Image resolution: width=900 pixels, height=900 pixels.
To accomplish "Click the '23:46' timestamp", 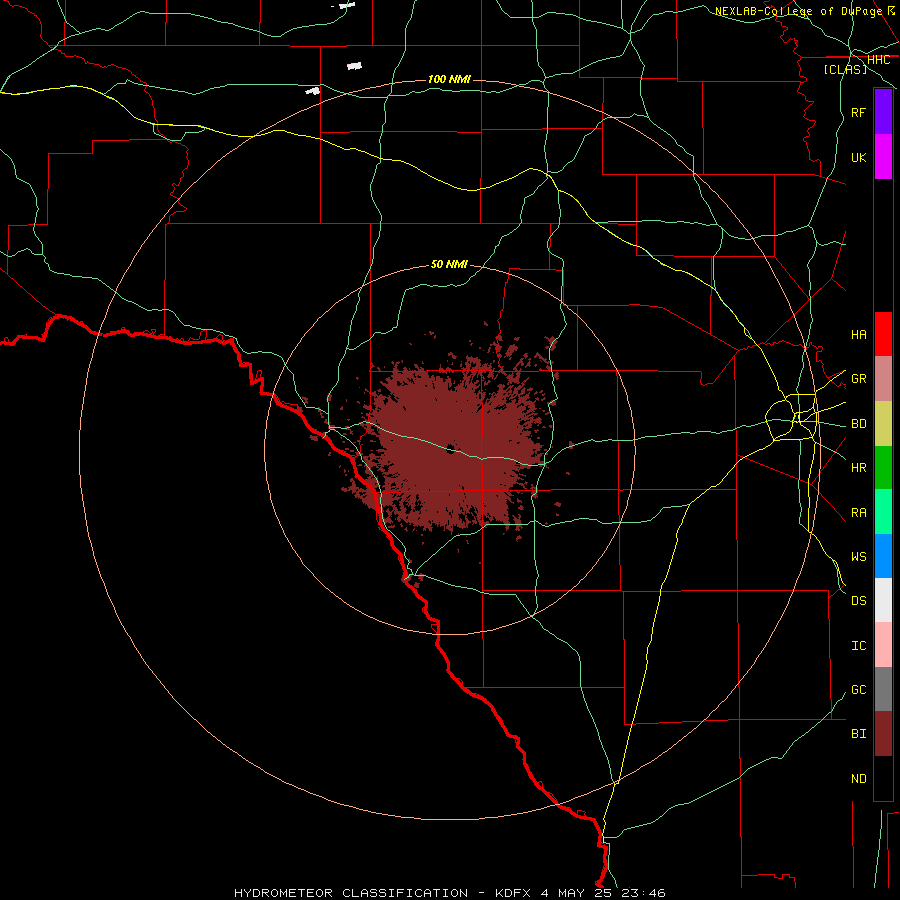I will pyautogui.click(x=645, y=893).
